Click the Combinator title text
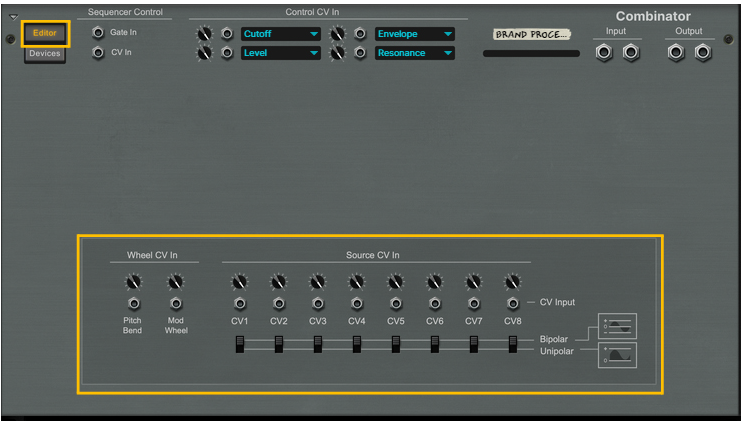Screen dimensions: 745x424 click(x=653, y=16)
